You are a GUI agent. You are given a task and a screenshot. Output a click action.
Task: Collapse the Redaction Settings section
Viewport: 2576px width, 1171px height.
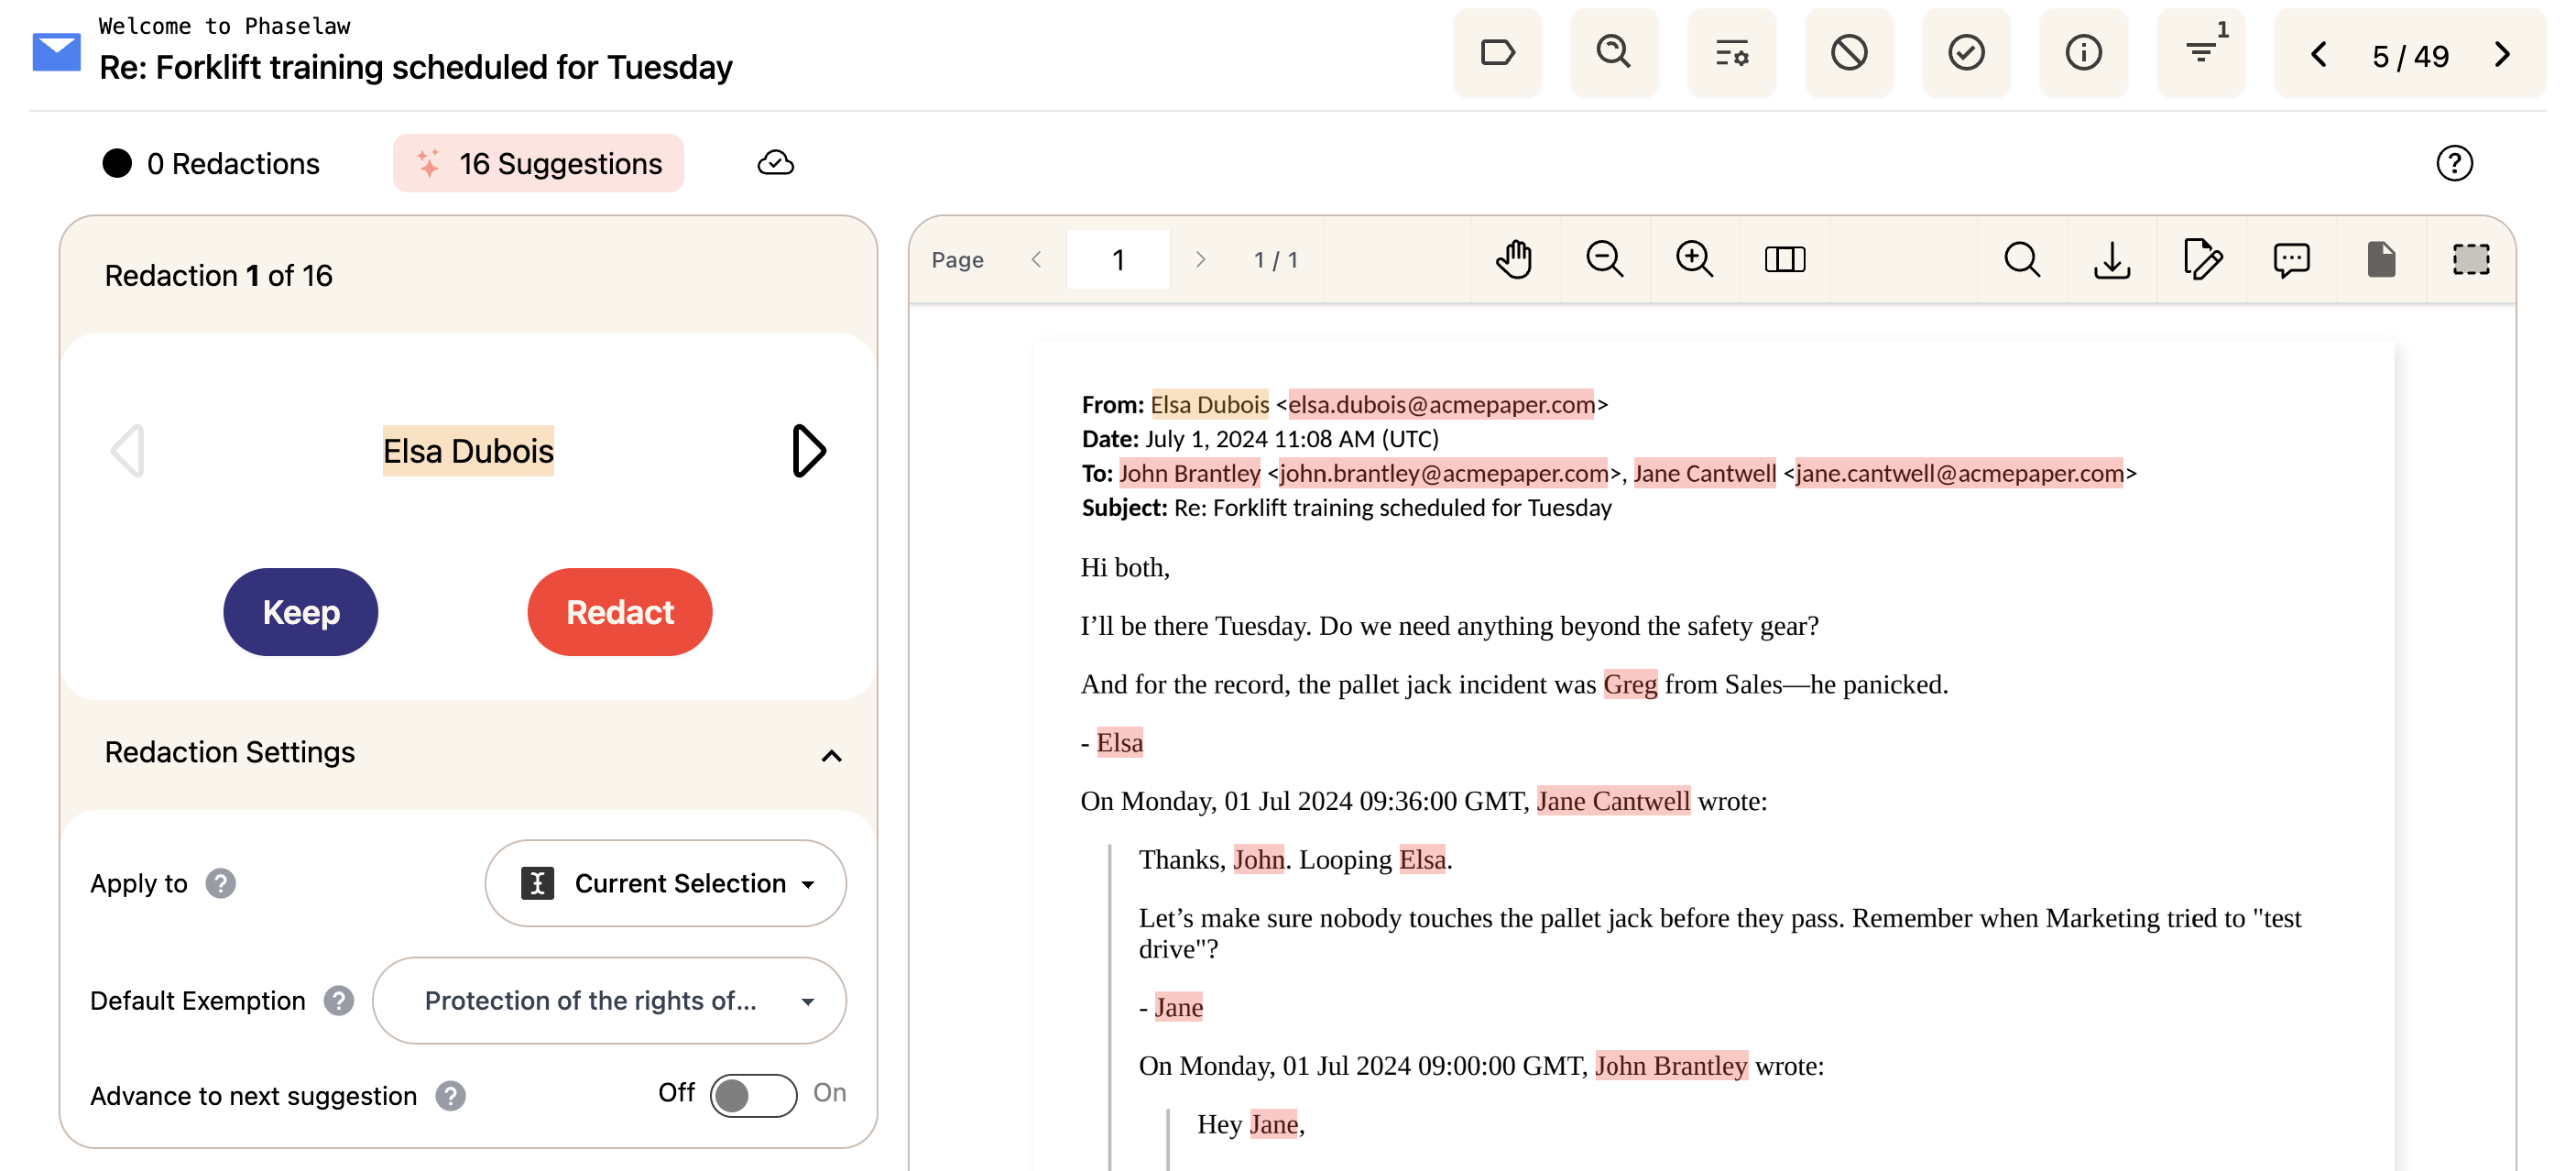[x=831, y=755]
